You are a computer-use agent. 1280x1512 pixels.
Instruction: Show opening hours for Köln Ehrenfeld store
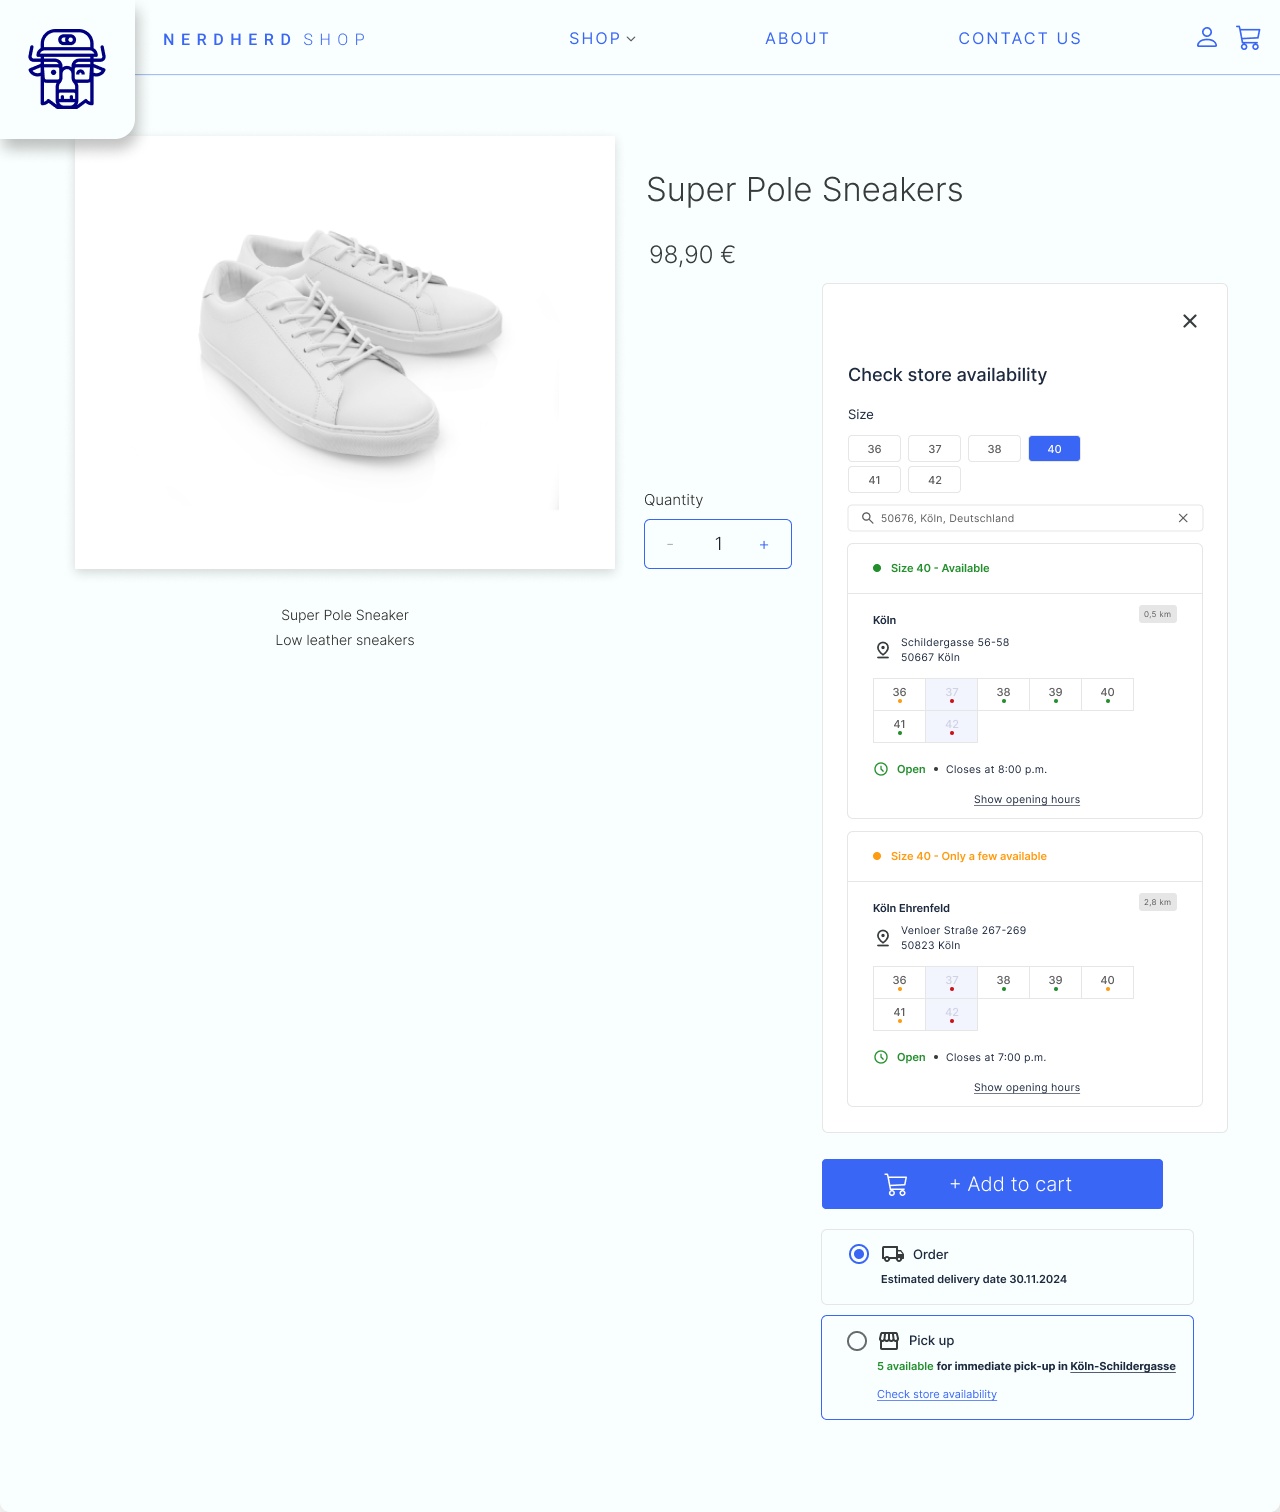point(1027,1088)
